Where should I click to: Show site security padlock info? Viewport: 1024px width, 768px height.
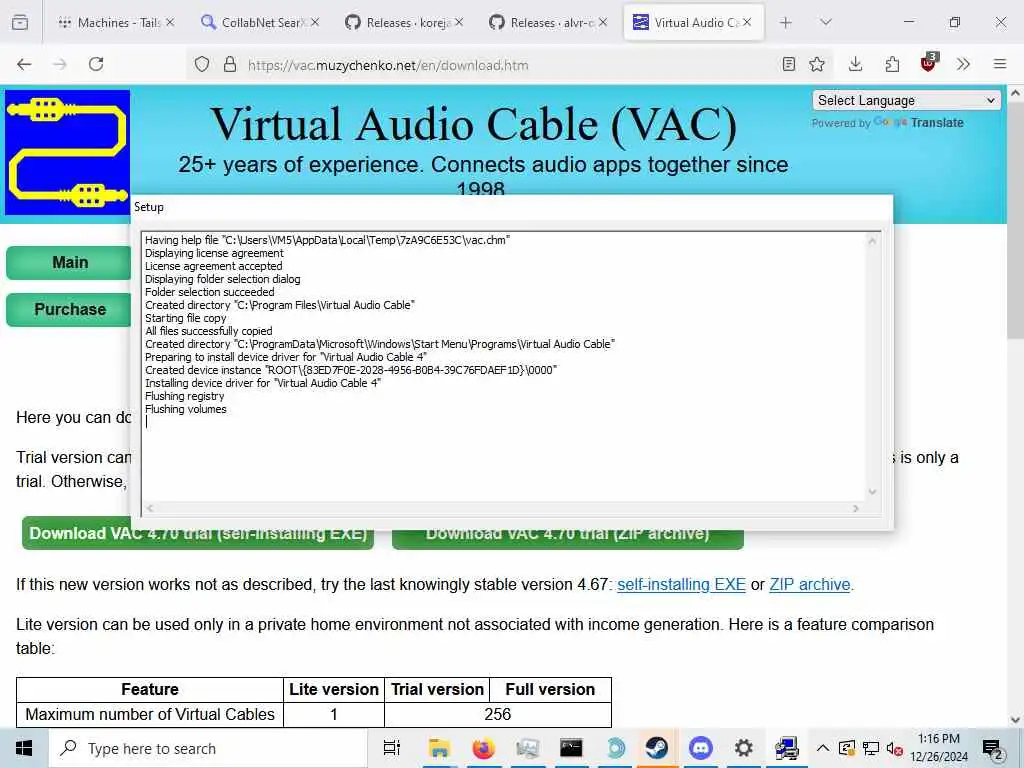pos(229,65)
